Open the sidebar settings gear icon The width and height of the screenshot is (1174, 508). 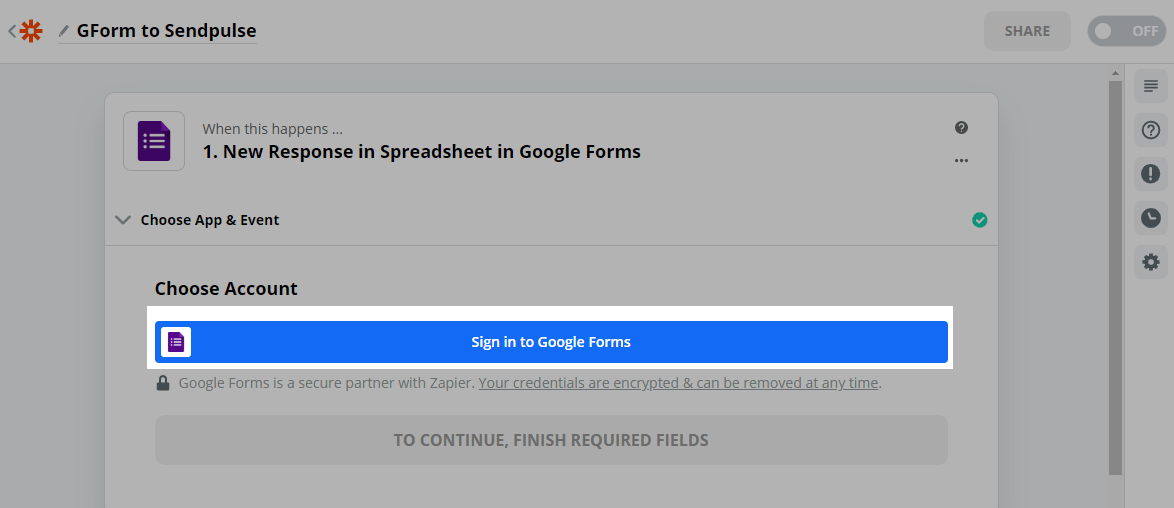[x=1151, y=262]
